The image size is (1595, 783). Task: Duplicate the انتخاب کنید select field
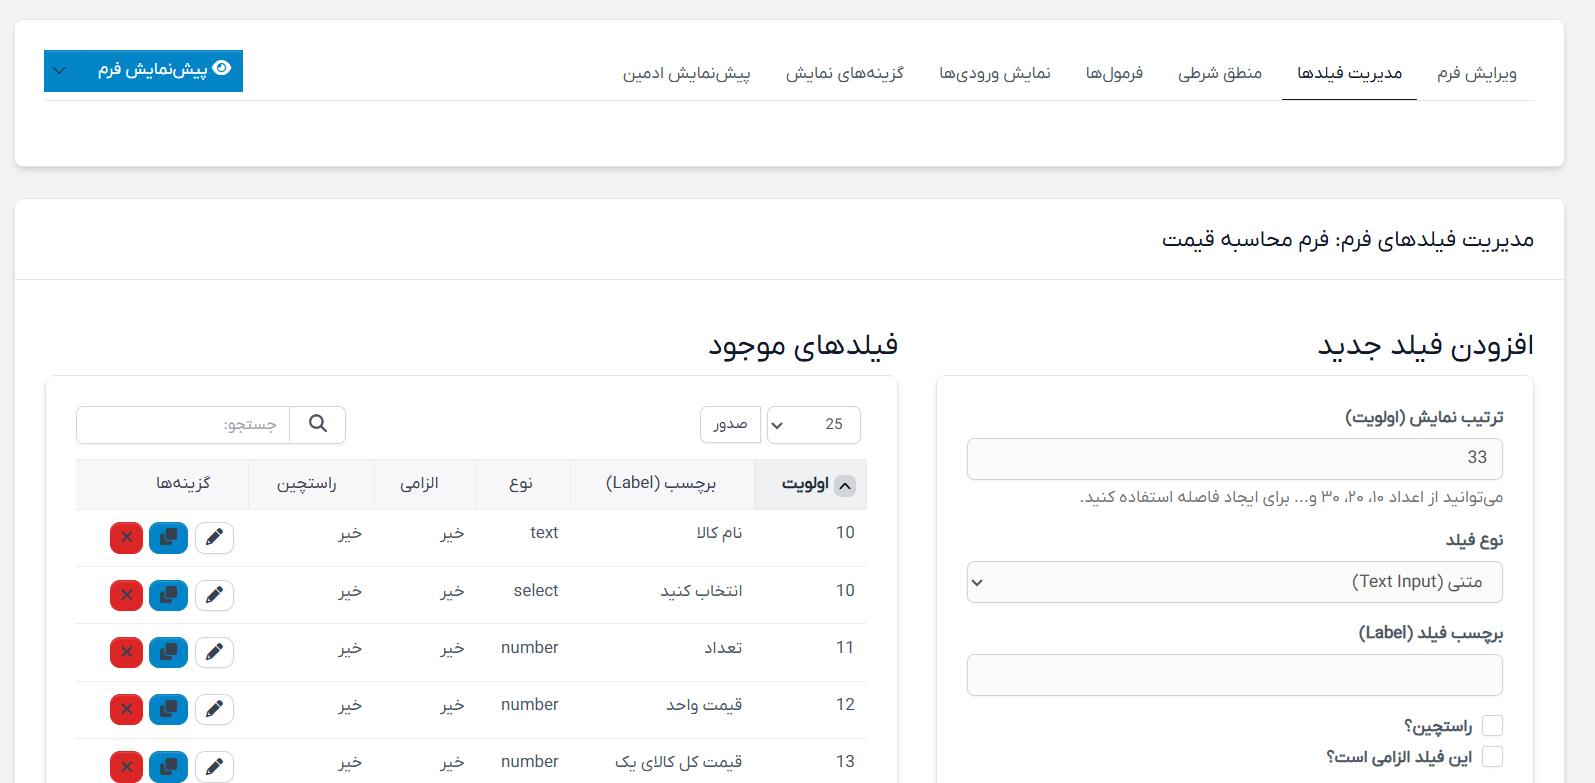click(168, 595)
